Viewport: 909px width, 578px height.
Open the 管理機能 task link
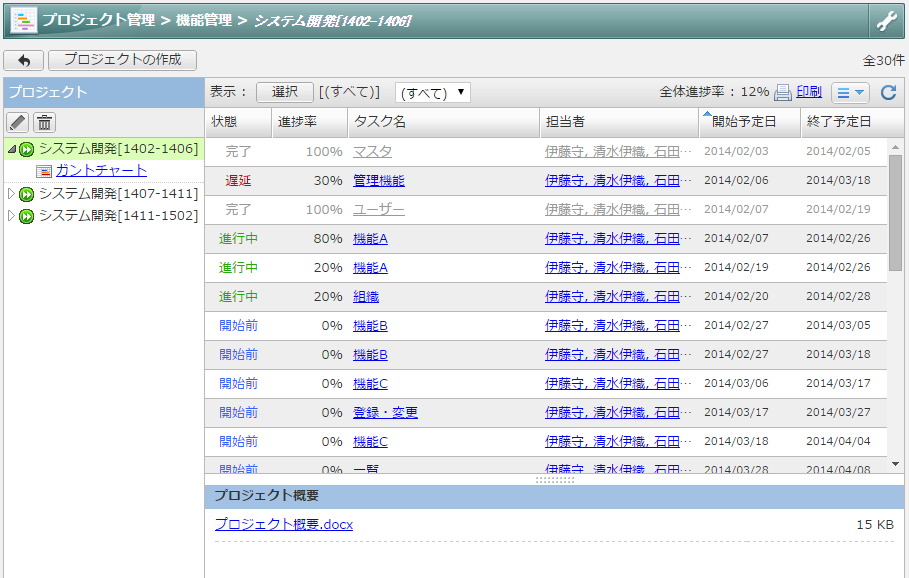pyautogui.click(x=378, y=181)
